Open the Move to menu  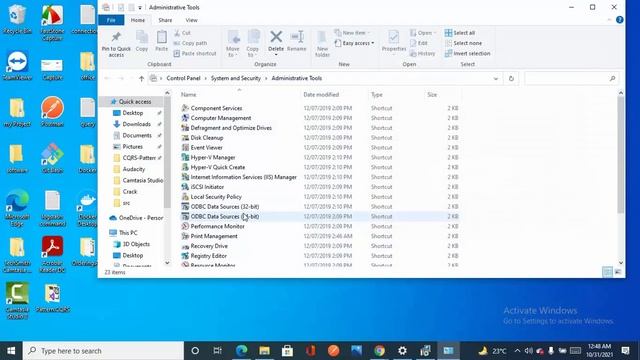(x=233, y=44)
